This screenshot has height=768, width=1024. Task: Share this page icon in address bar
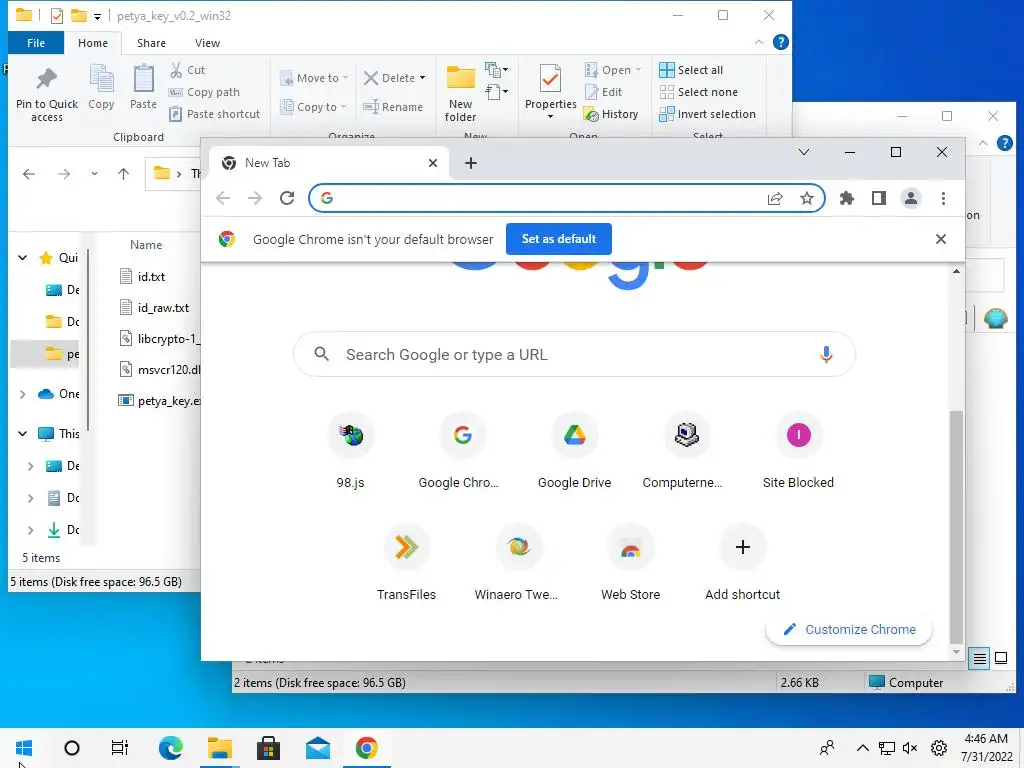pos(775,198)
